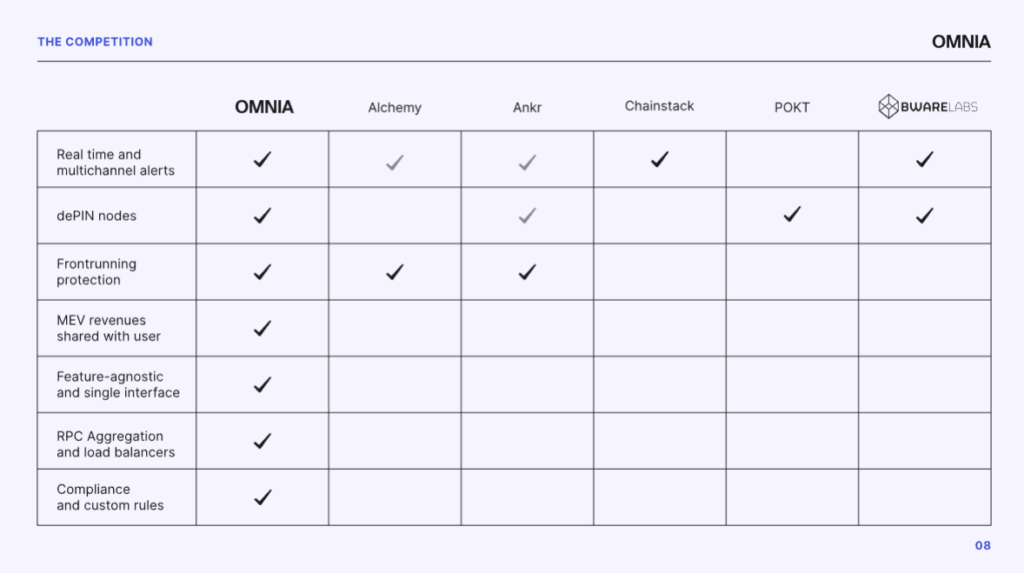The image size is (1024, 573).
Task: Click THE COMPETITION slide title
Action: [95, 42]
